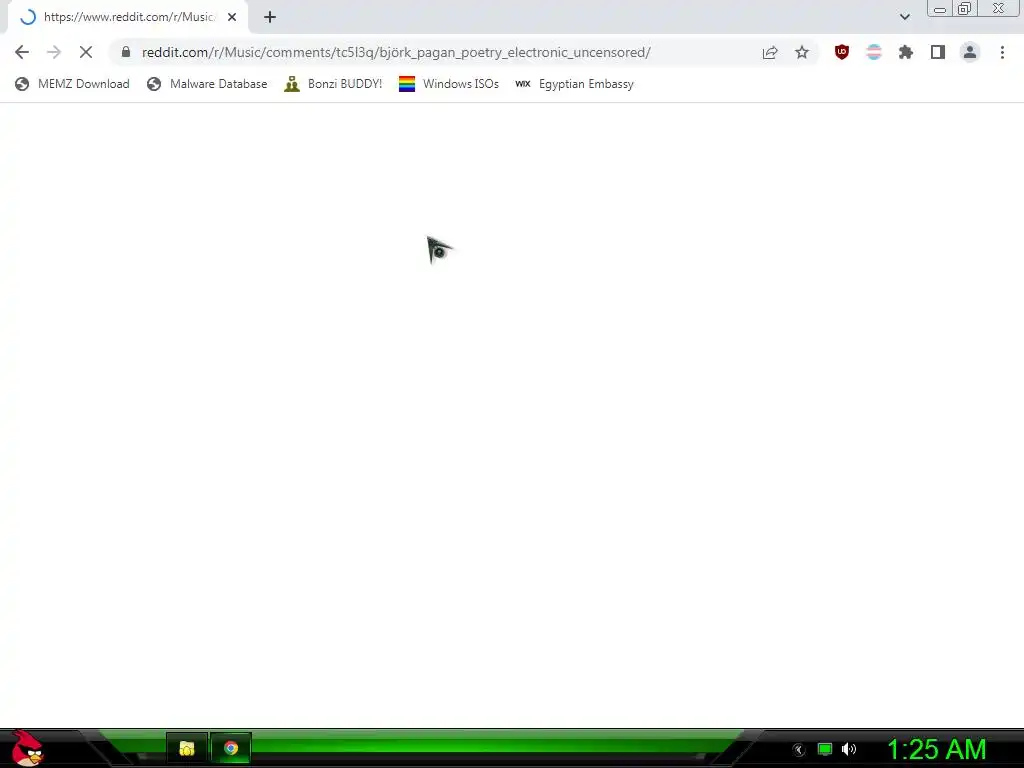The image size is (1024, 768).
Task: Open the profile avatar menu
Action: (x=970, y=52)
